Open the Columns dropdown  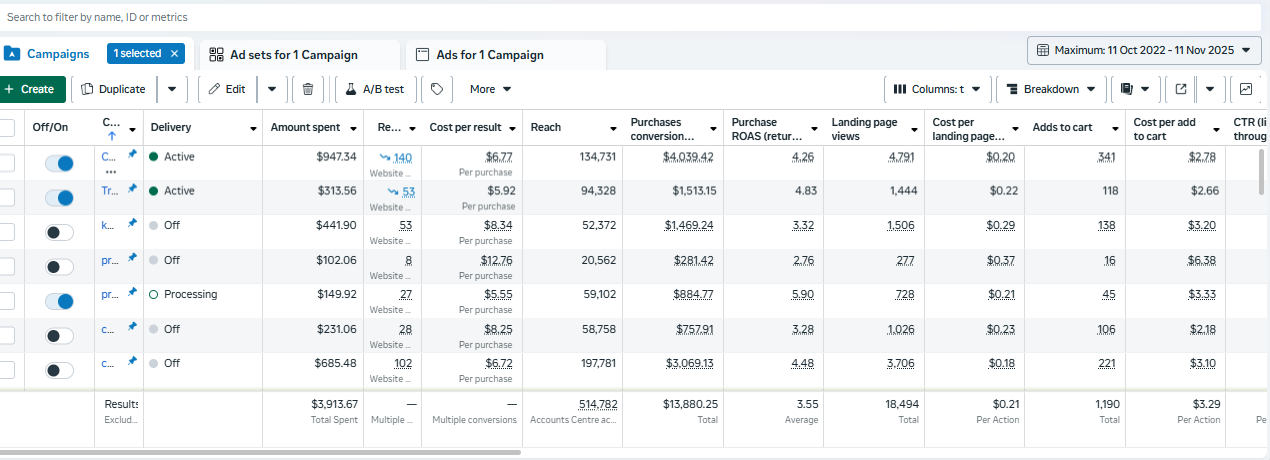click(x=936, y=89)
